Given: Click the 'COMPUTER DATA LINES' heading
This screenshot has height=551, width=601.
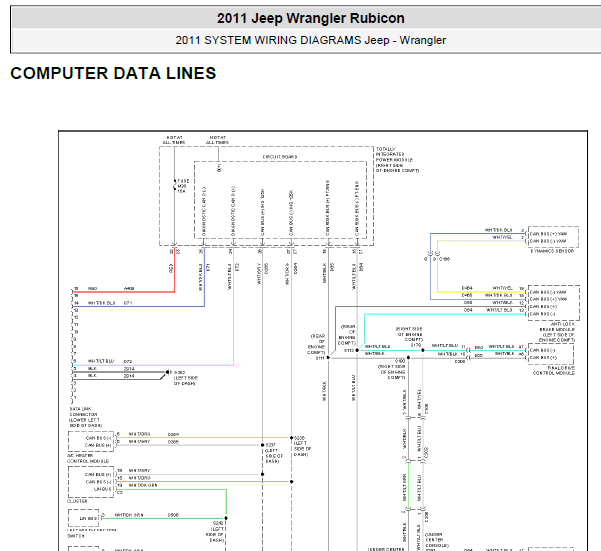Looking at the screenshot, I should click(113, 73).
